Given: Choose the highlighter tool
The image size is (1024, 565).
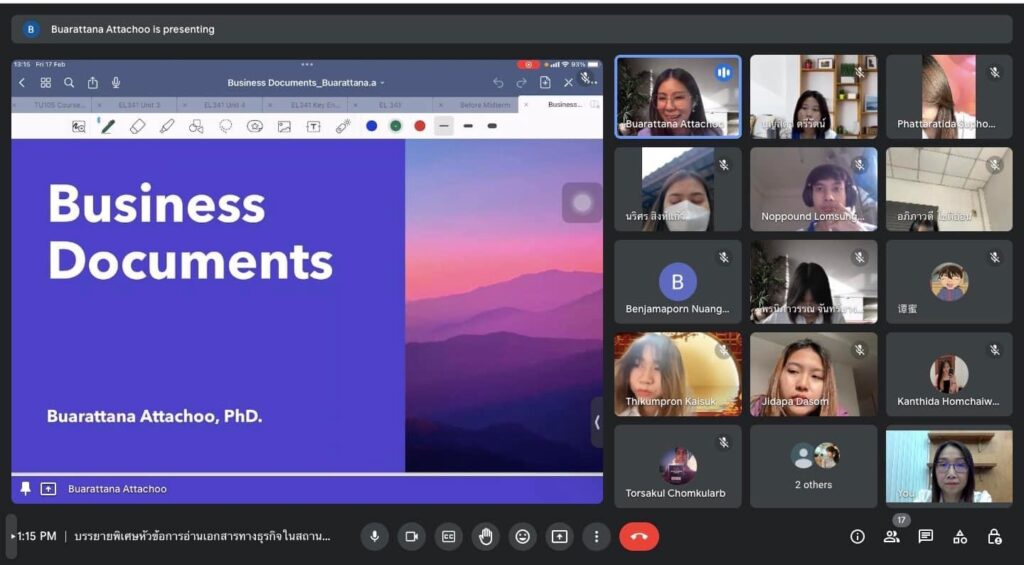Looking at the screenshot, I should [167, 126].
